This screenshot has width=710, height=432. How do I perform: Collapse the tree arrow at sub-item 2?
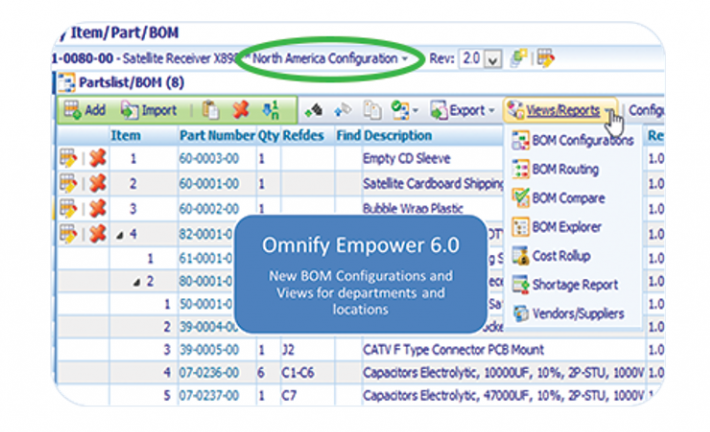point(136,283)
